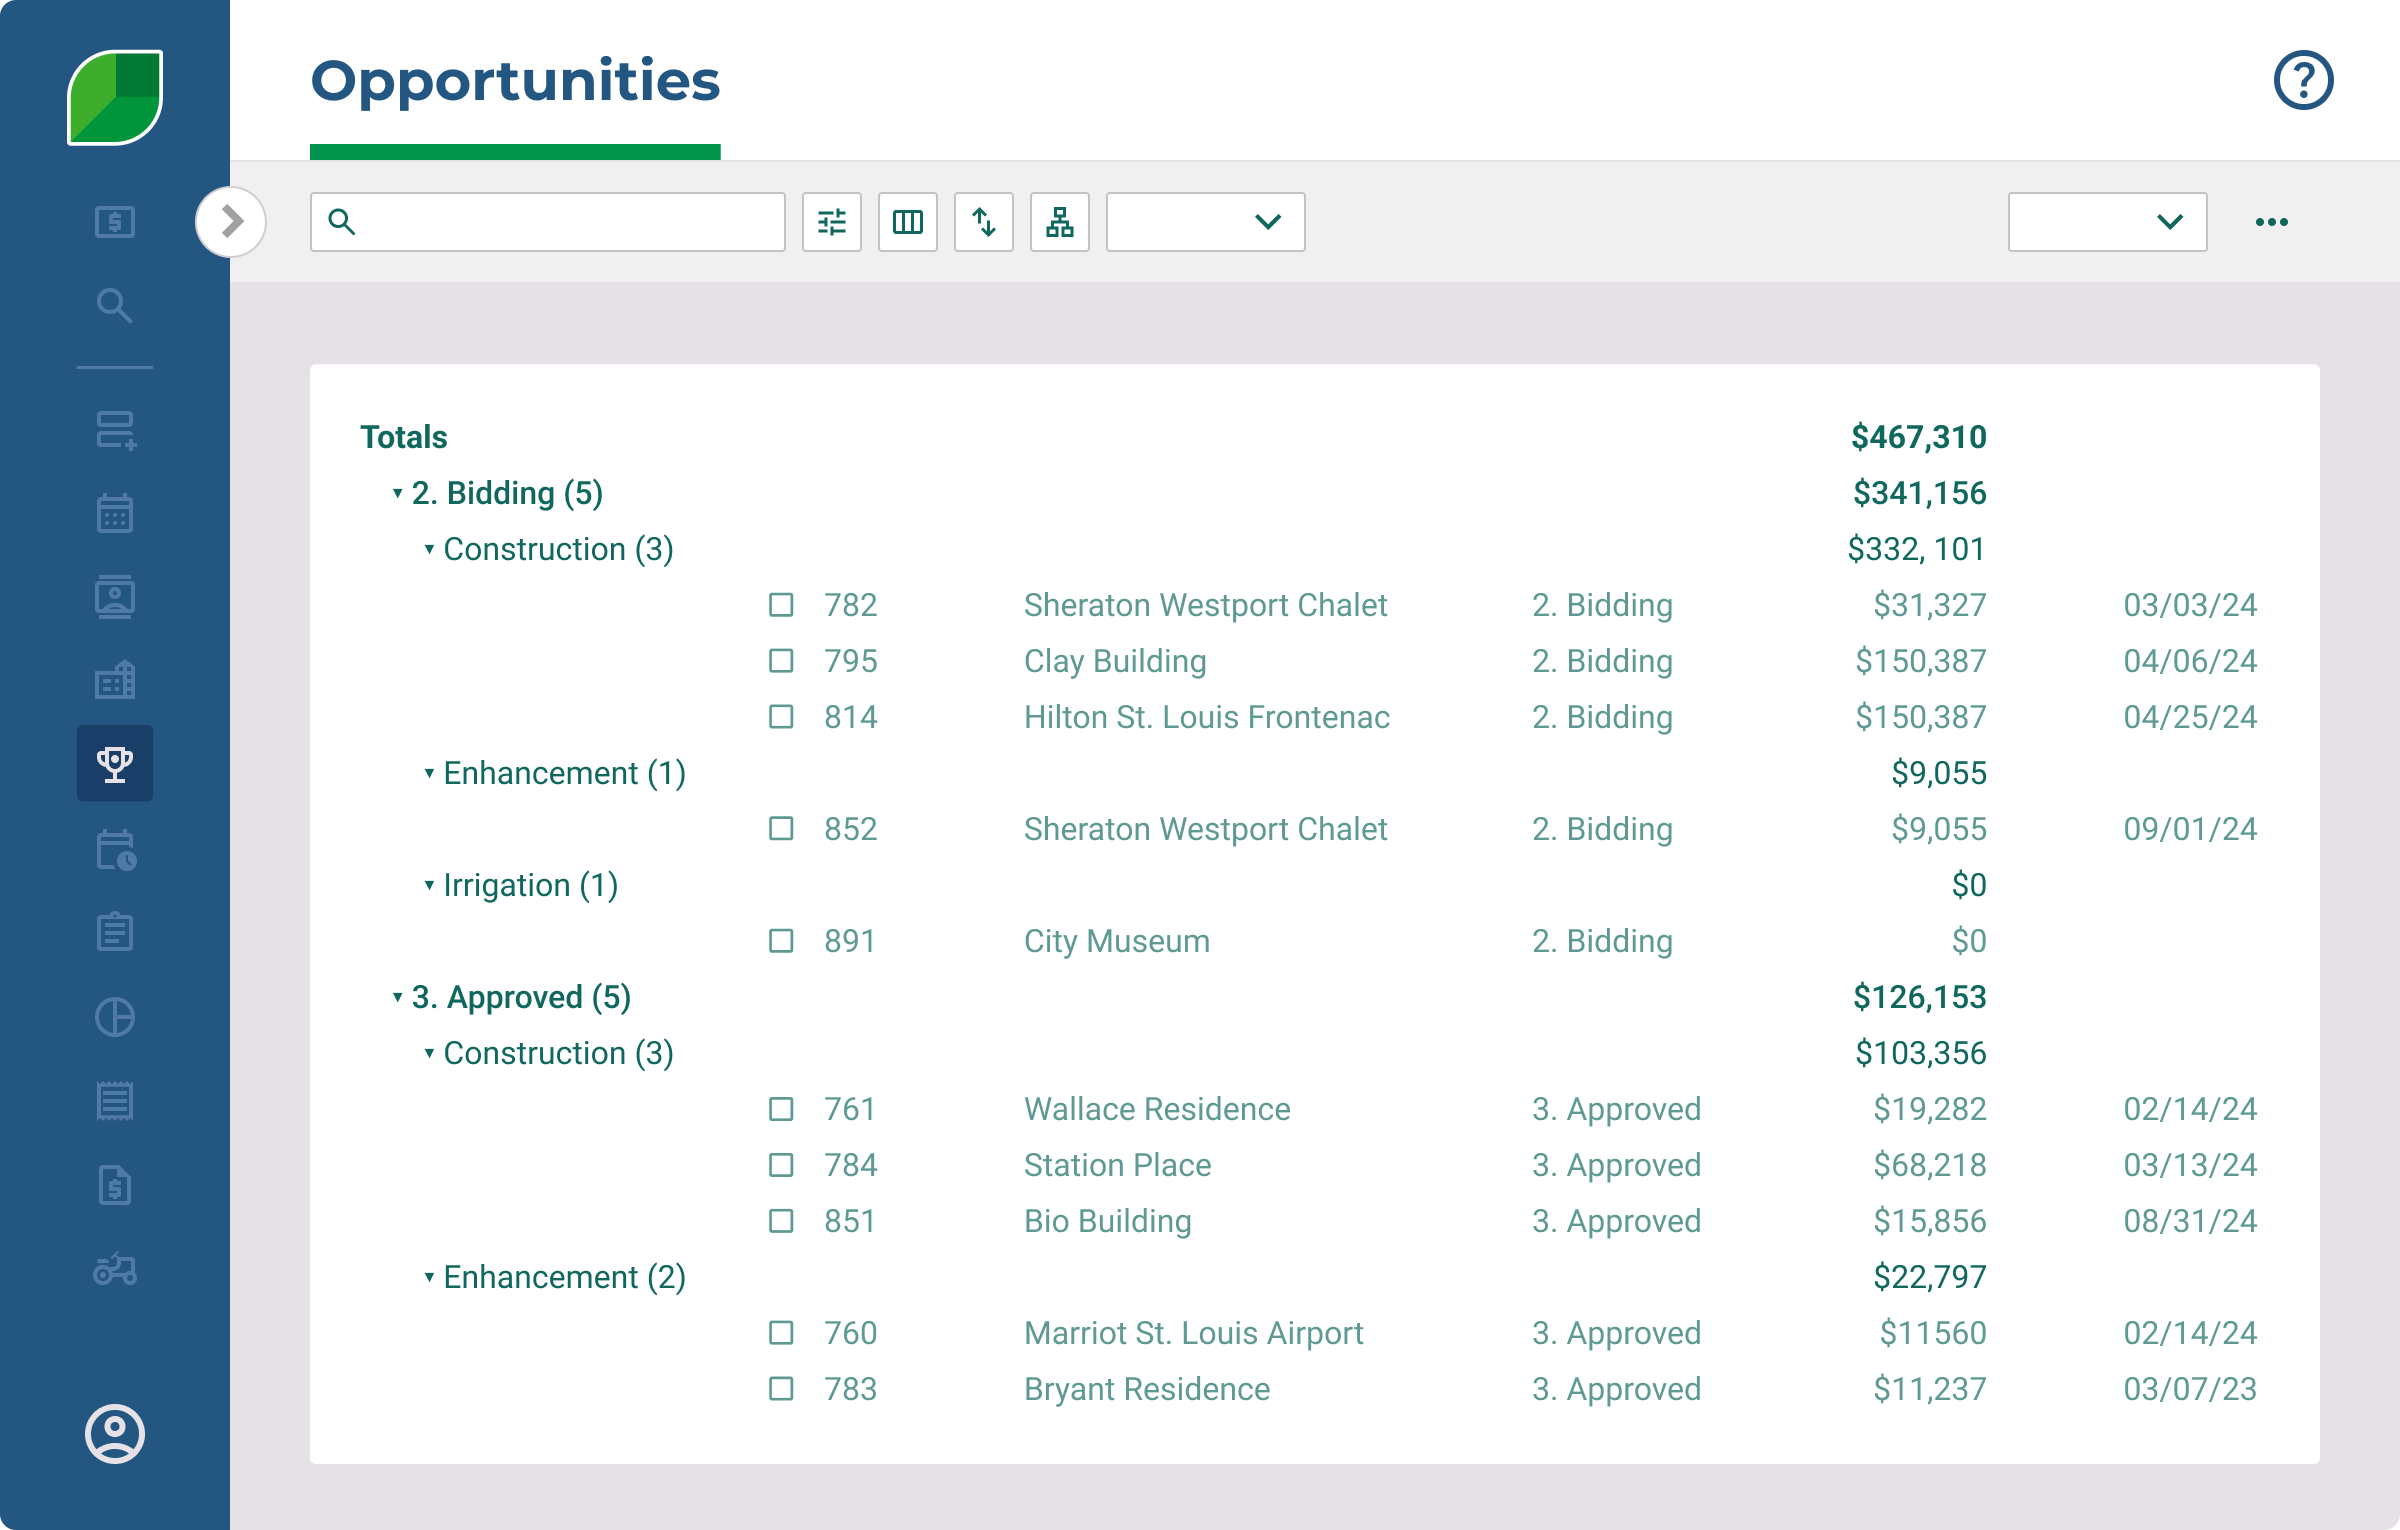Viewport: 2400px width, 1530px height.
Task: Click the columns layout toolbar button
Action: [x=908, y=222]
